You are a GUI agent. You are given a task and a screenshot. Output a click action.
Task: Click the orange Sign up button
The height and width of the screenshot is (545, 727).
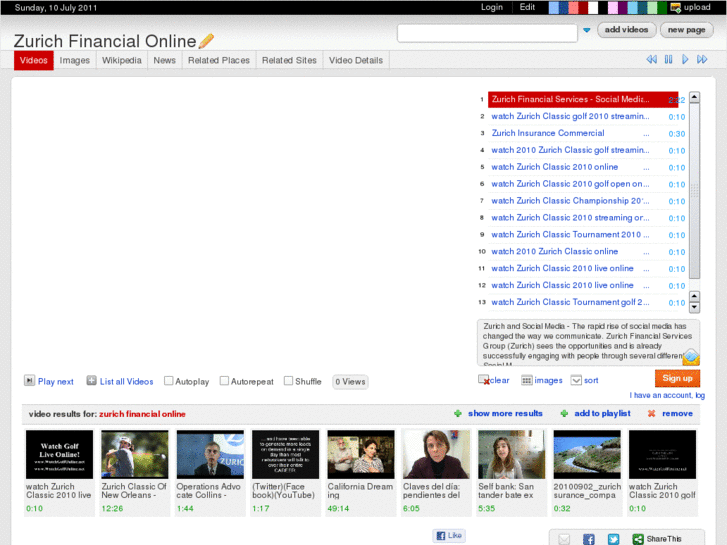[x=677, y=378]
